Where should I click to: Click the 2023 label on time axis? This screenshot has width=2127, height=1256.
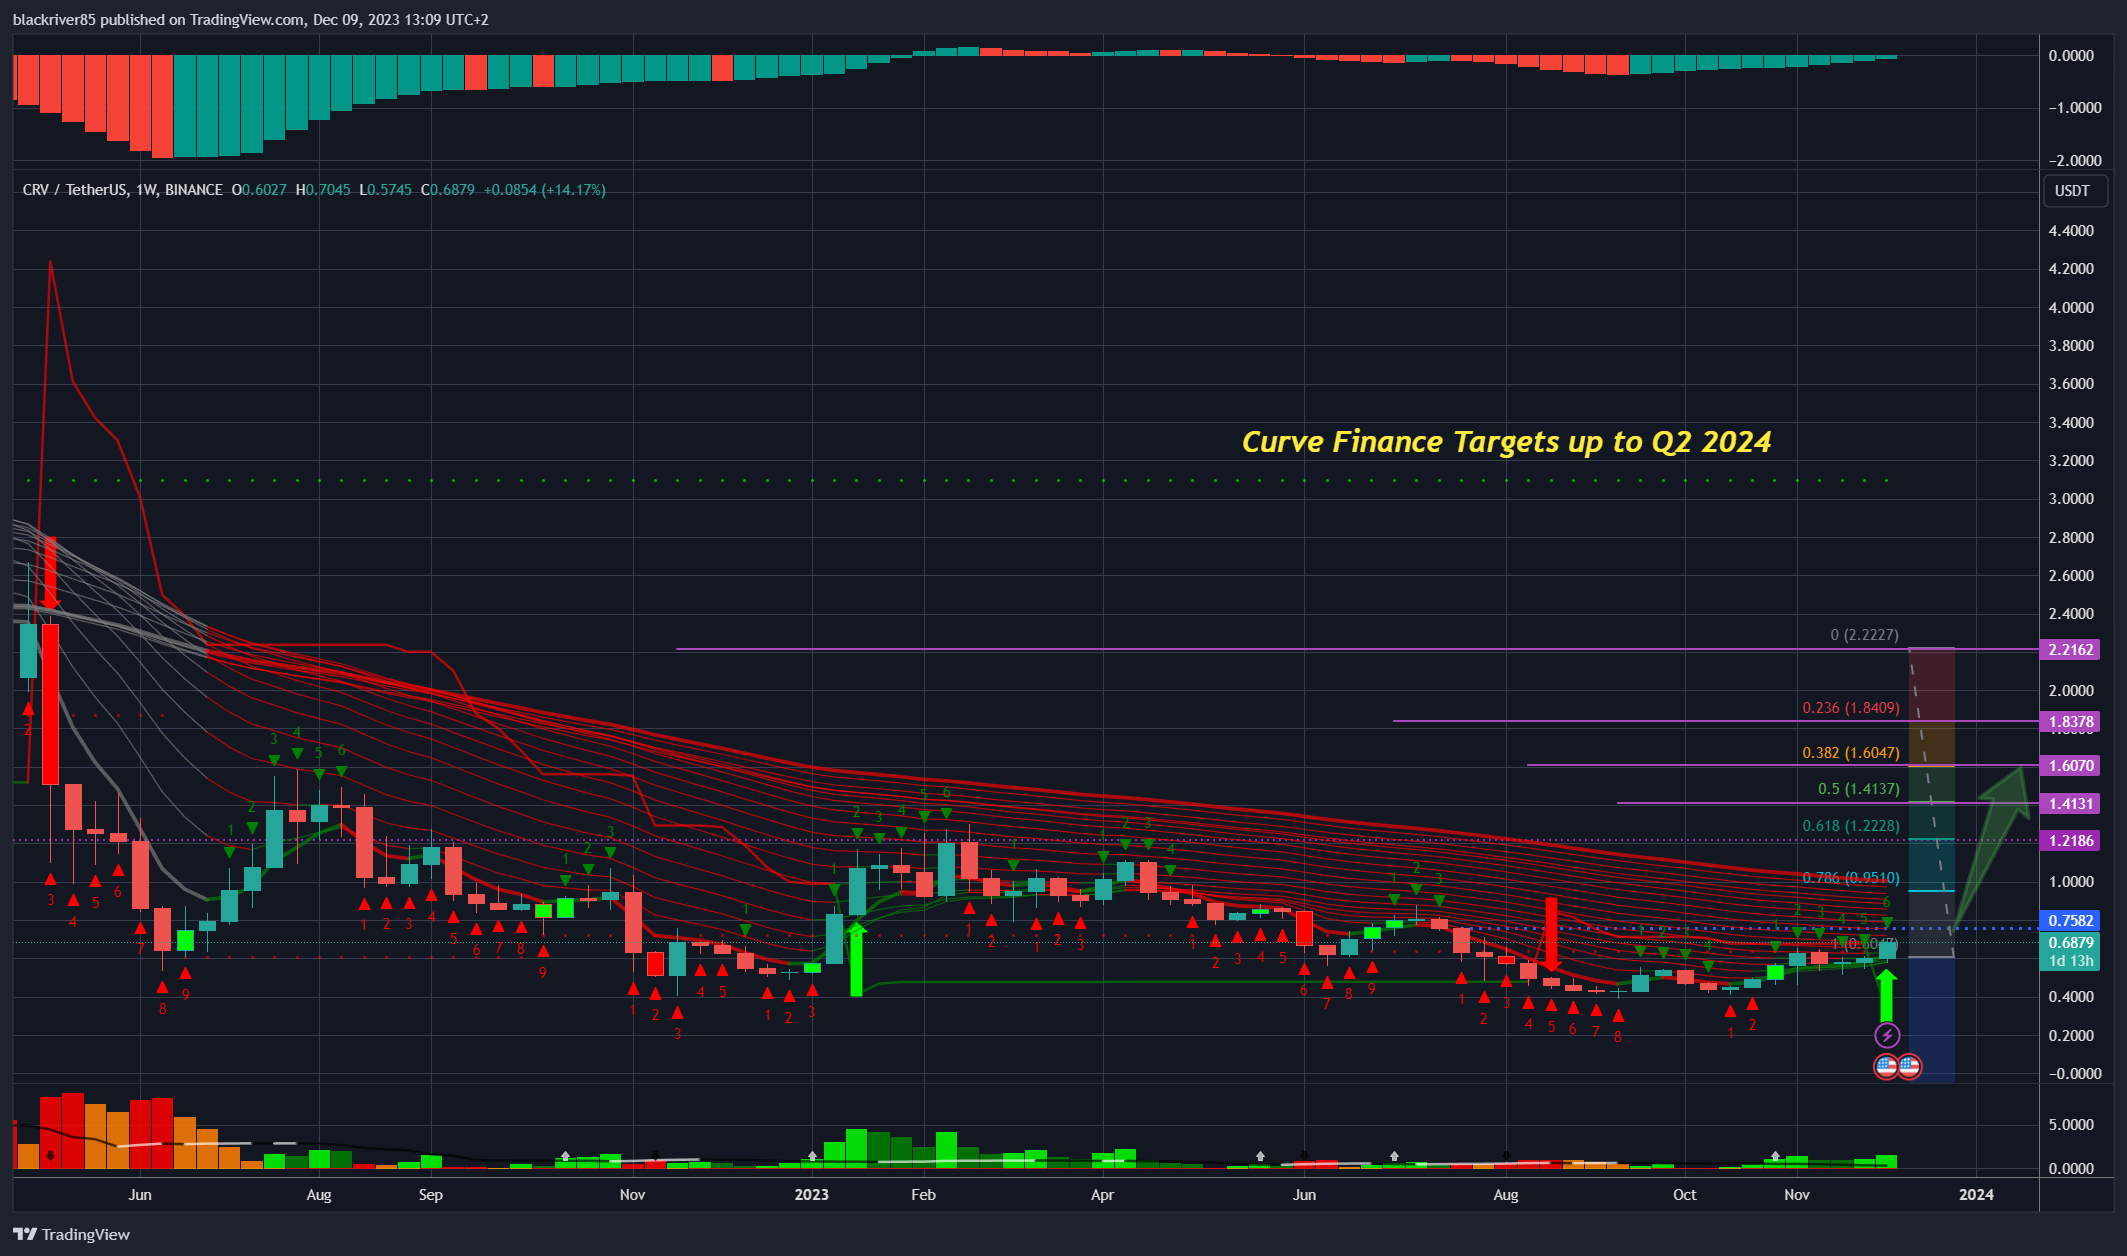tap(812, 1195)
